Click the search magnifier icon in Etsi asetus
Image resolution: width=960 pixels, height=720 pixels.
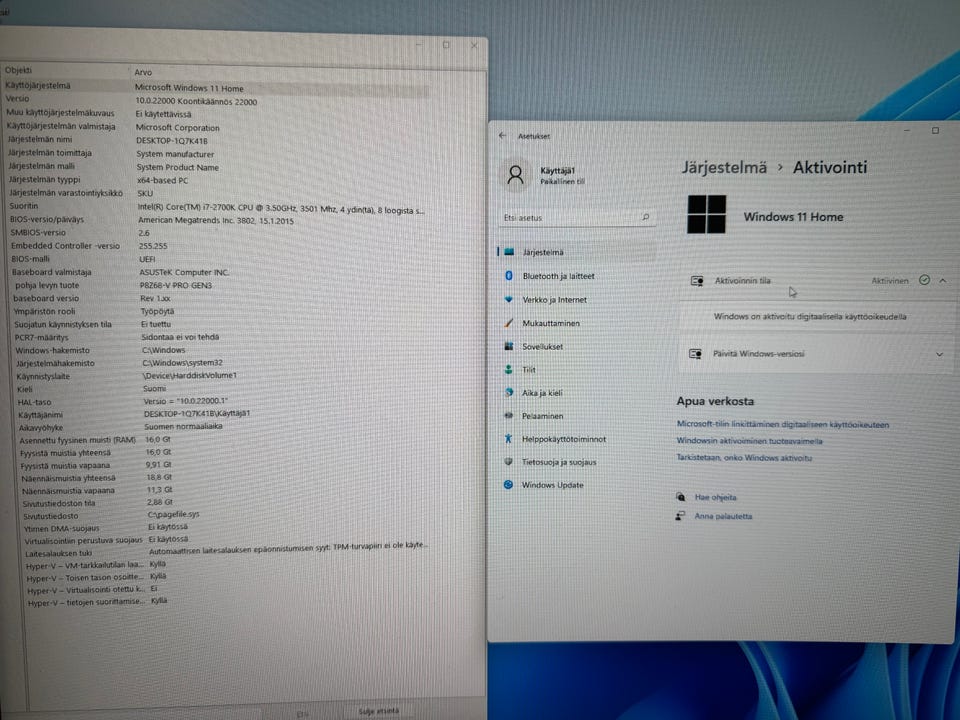tap(645, 217)
